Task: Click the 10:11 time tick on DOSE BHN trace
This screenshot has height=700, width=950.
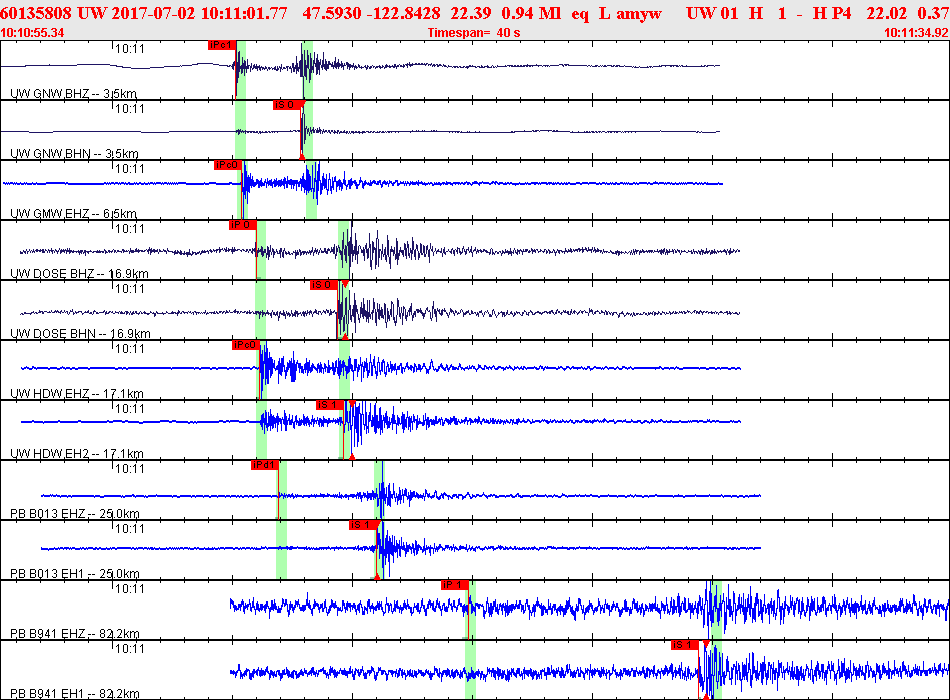Action: point(130,288)
